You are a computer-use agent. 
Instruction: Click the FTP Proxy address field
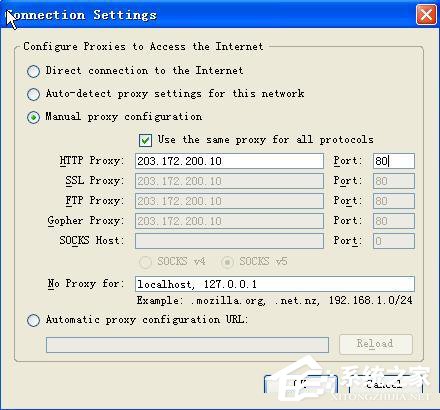[x=229, y=201]
